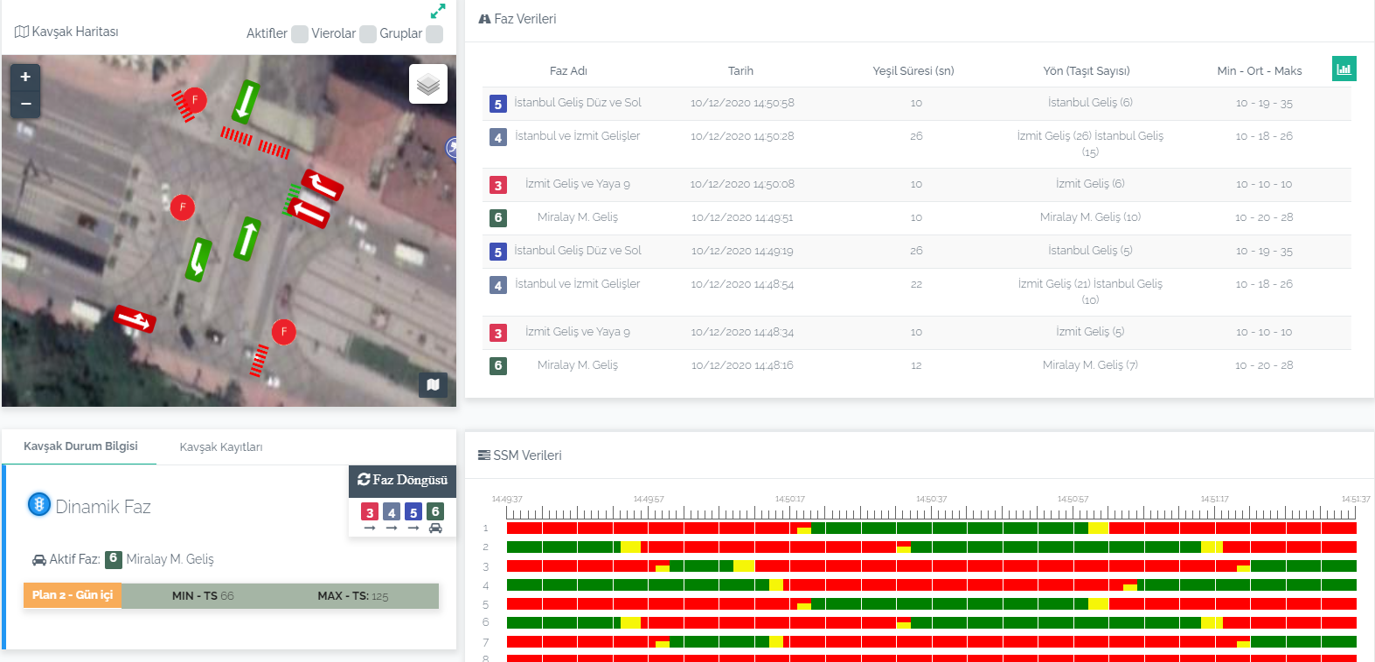This screenshot has width=1375, height=662.
Task: Click the traffic light Dinamik Faz icon
Action: [x=39, y=505]
